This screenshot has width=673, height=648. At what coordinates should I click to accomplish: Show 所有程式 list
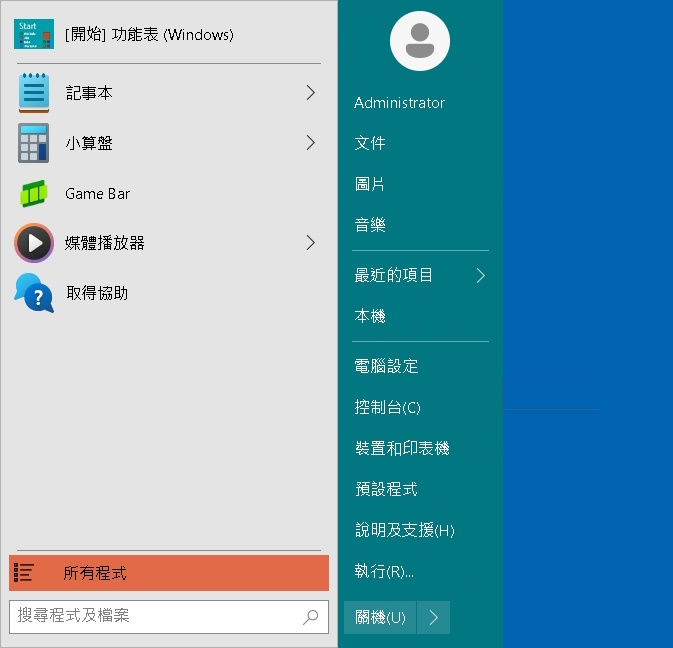coord(168,573)
